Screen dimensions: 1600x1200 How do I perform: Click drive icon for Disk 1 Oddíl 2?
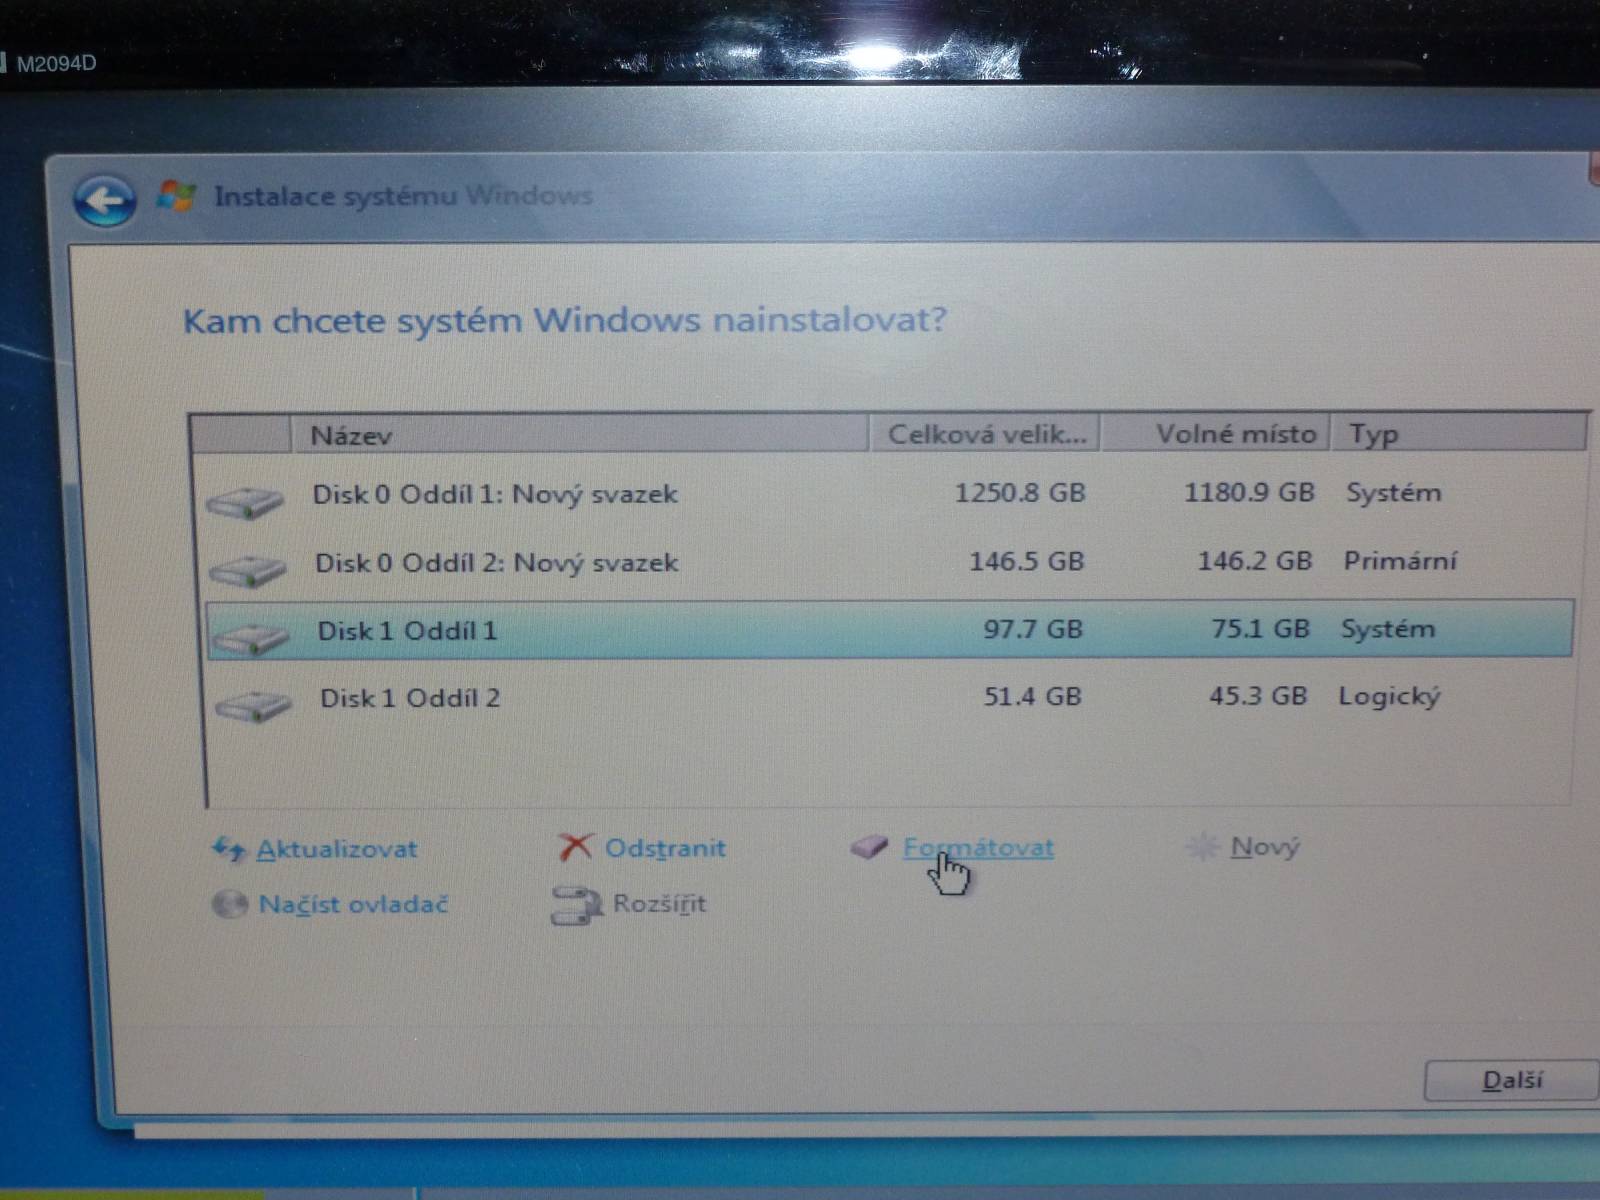tap(254, 705)
